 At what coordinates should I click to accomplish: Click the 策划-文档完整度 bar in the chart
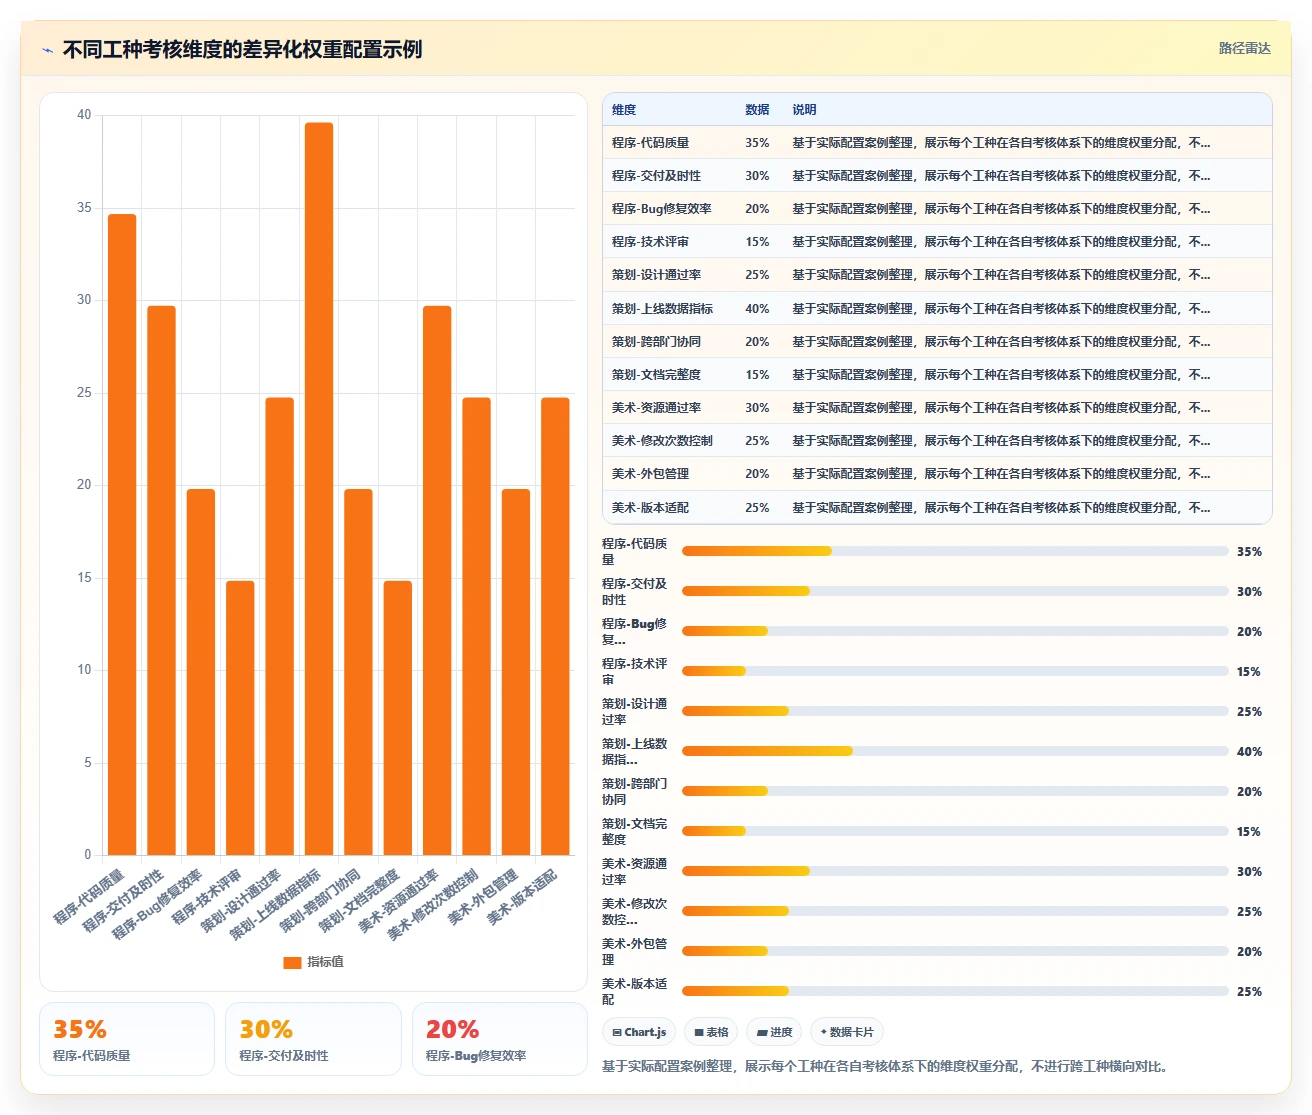point(398,718)
